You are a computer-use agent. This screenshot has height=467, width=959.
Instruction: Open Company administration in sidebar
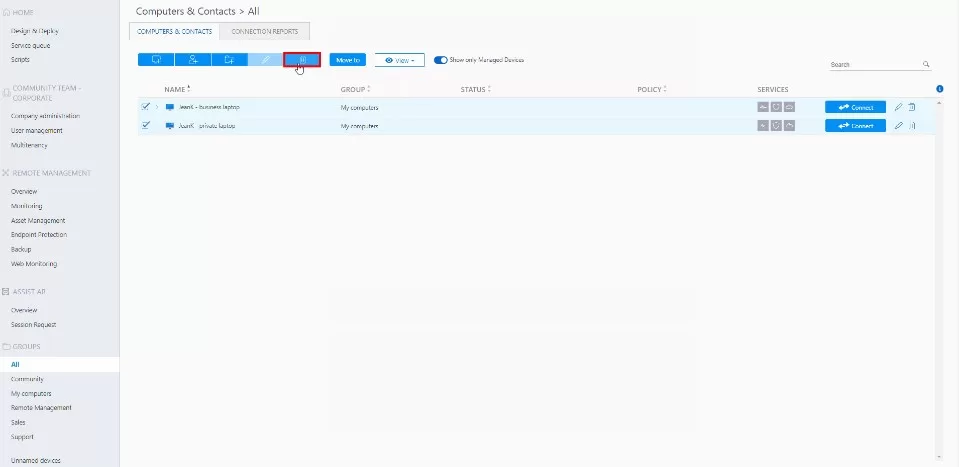[45, 116]
